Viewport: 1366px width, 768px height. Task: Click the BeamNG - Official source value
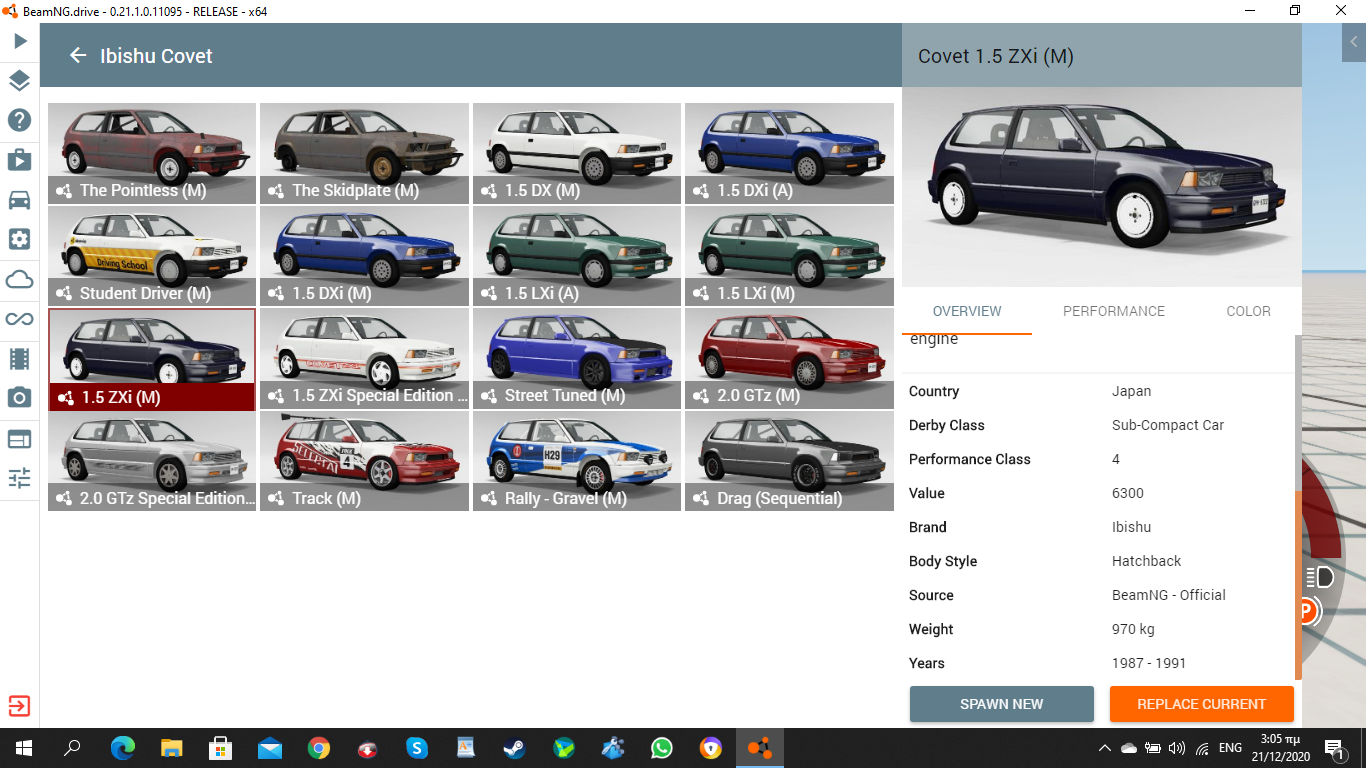tap(1169, 595)
